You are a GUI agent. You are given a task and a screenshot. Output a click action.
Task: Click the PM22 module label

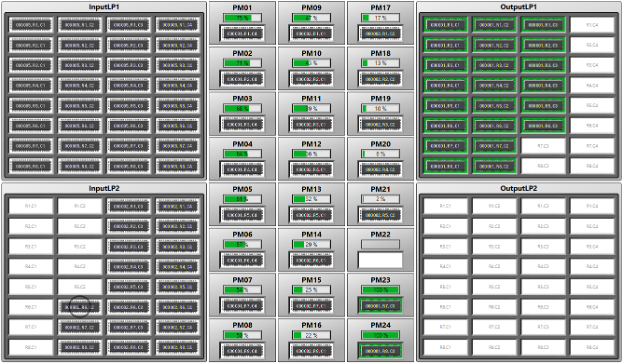click(x=380, y=235)
